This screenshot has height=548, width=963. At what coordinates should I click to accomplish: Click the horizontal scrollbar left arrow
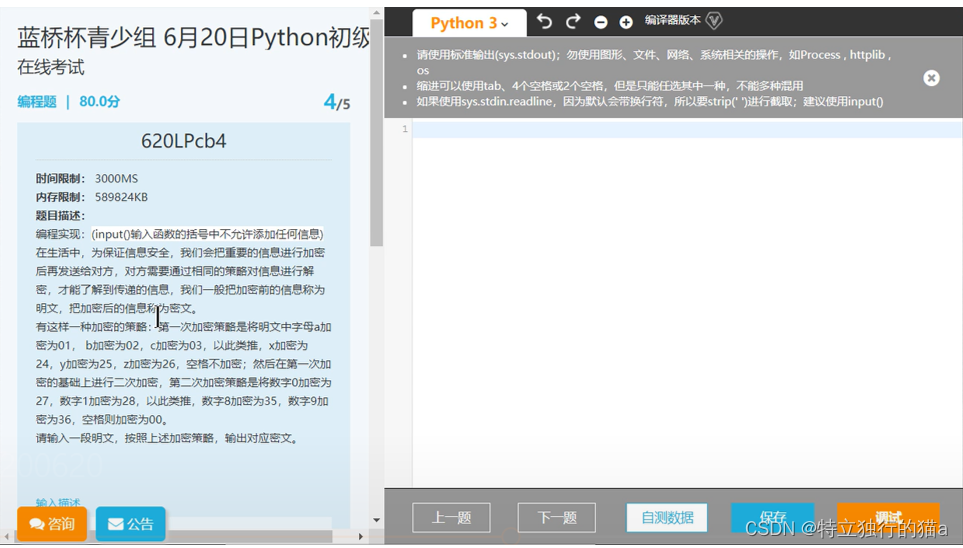pyautogui.click(x=6, y=536)
